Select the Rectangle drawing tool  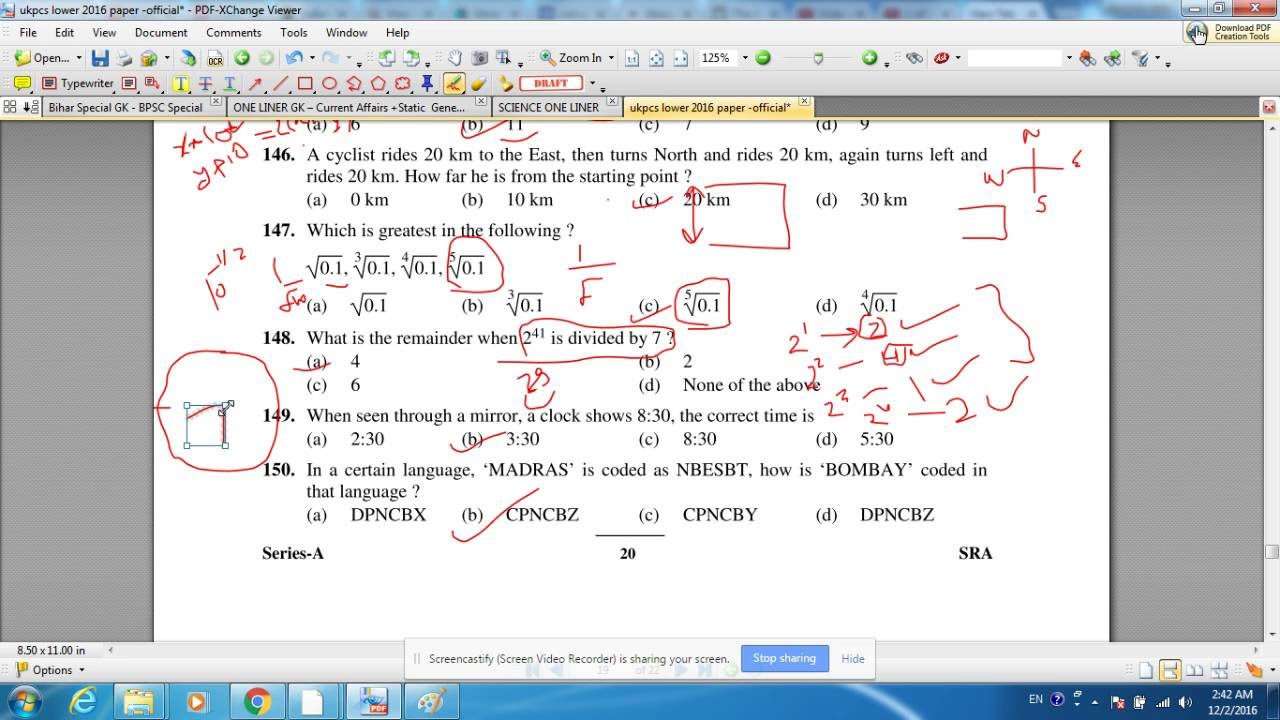pos(305,83)
